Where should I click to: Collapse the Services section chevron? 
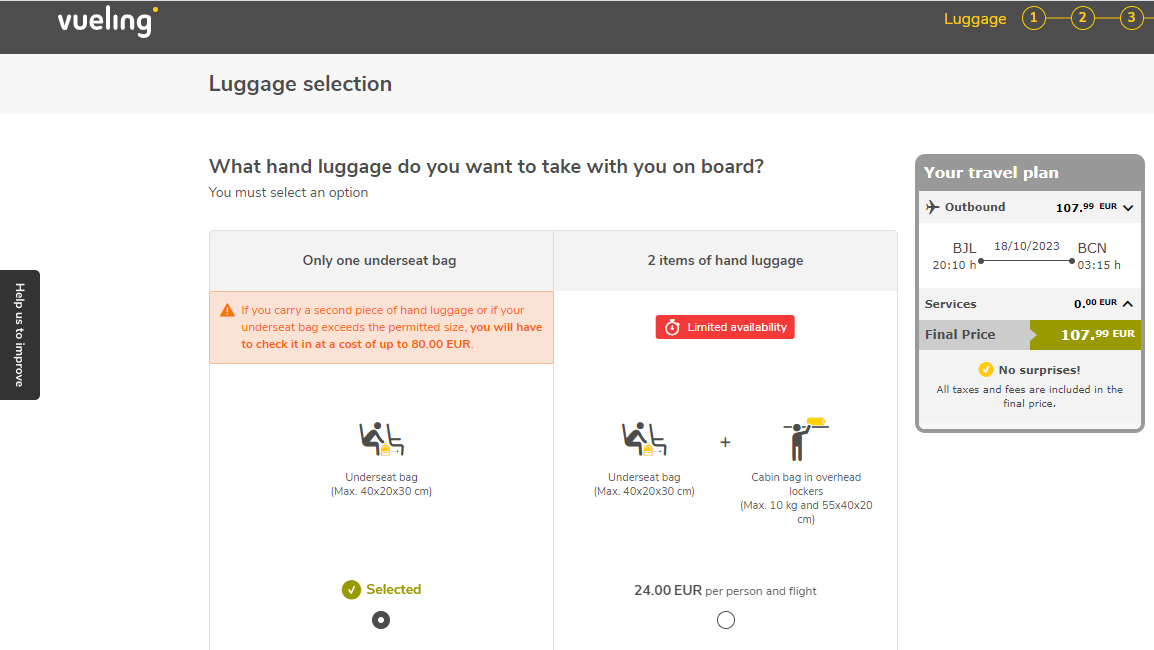[1128, 303]
